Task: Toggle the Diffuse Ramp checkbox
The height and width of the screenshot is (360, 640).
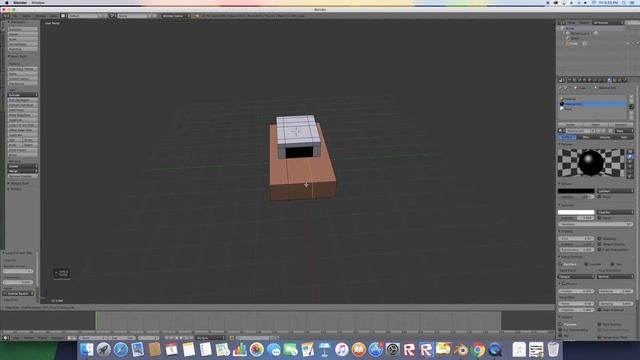Action: click(x=600, y=197)
